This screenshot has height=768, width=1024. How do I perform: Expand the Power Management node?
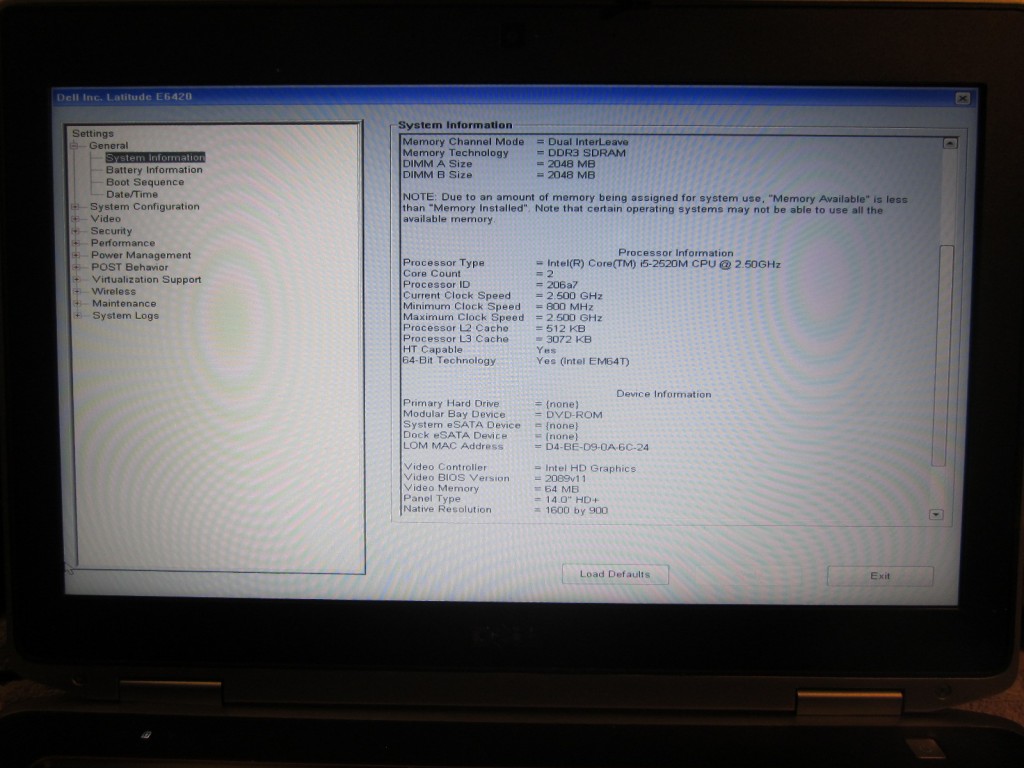(76, 255)
